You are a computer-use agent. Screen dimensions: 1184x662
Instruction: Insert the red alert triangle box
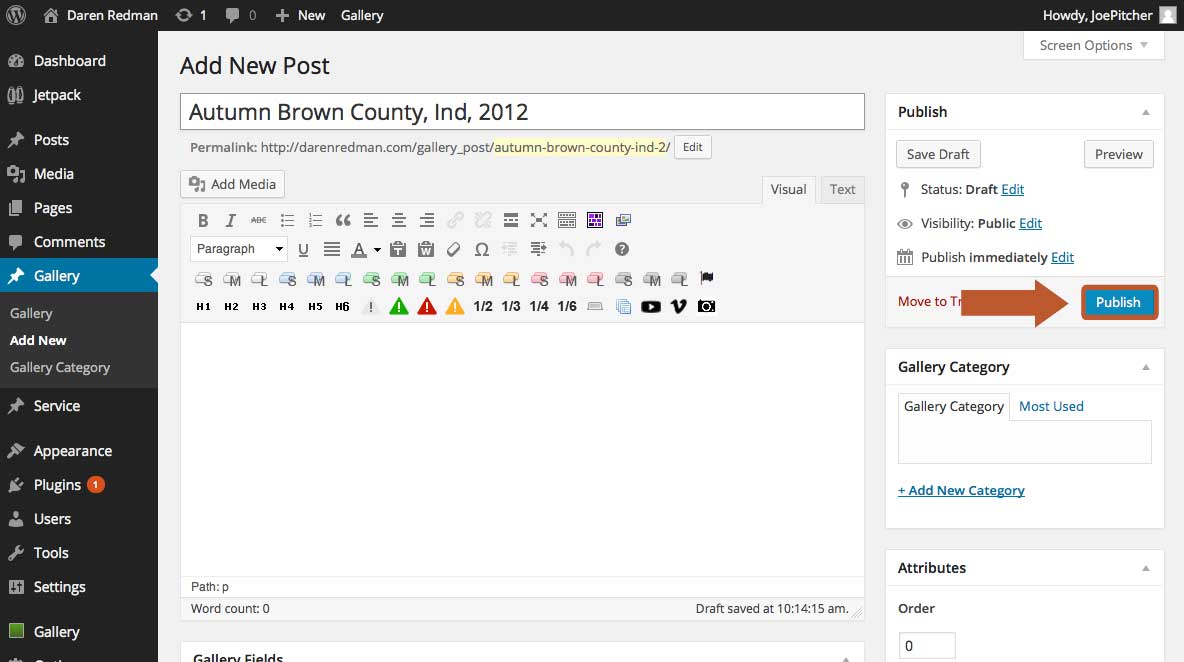(427, 306)
